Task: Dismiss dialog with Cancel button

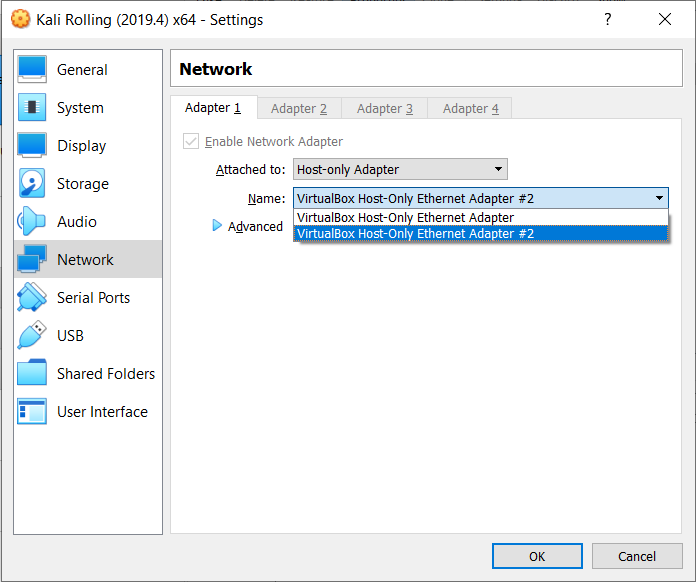Action: click(x=637, y=556)
